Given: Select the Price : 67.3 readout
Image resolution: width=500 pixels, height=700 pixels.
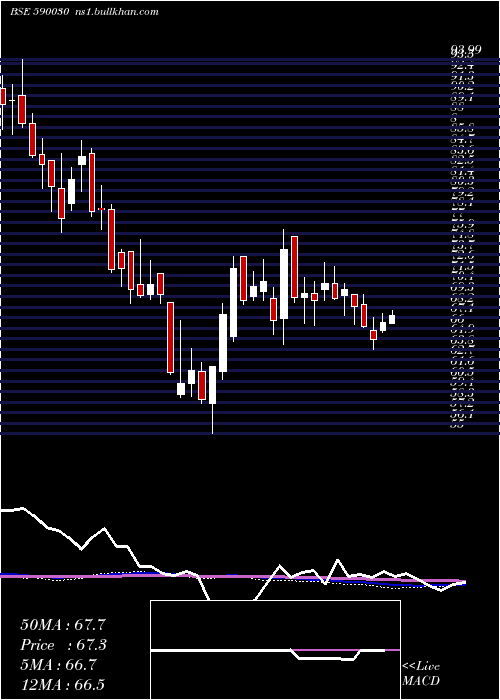Looking at the screenshot, I should tap(64, 645).
